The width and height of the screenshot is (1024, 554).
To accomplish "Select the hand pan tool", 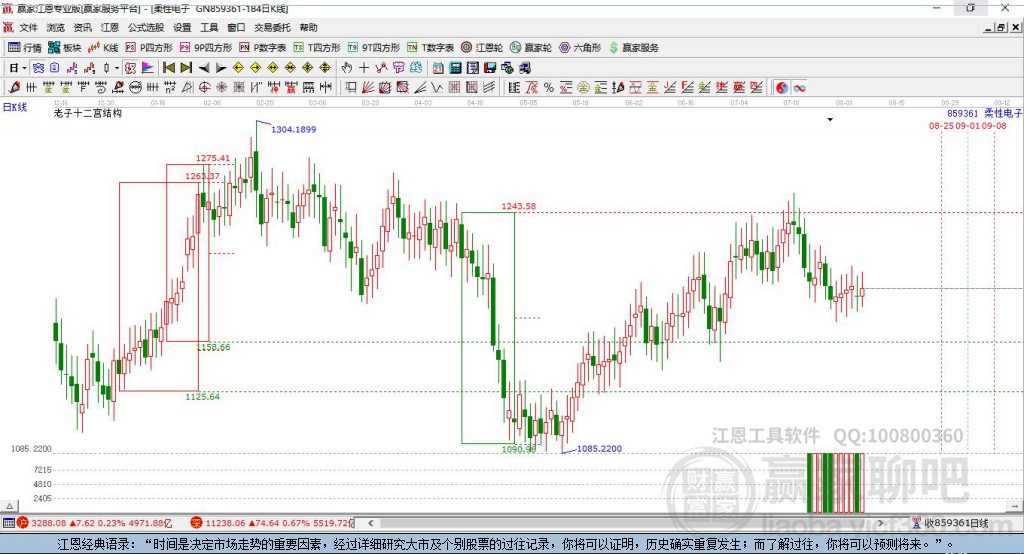I will point(347,68).
